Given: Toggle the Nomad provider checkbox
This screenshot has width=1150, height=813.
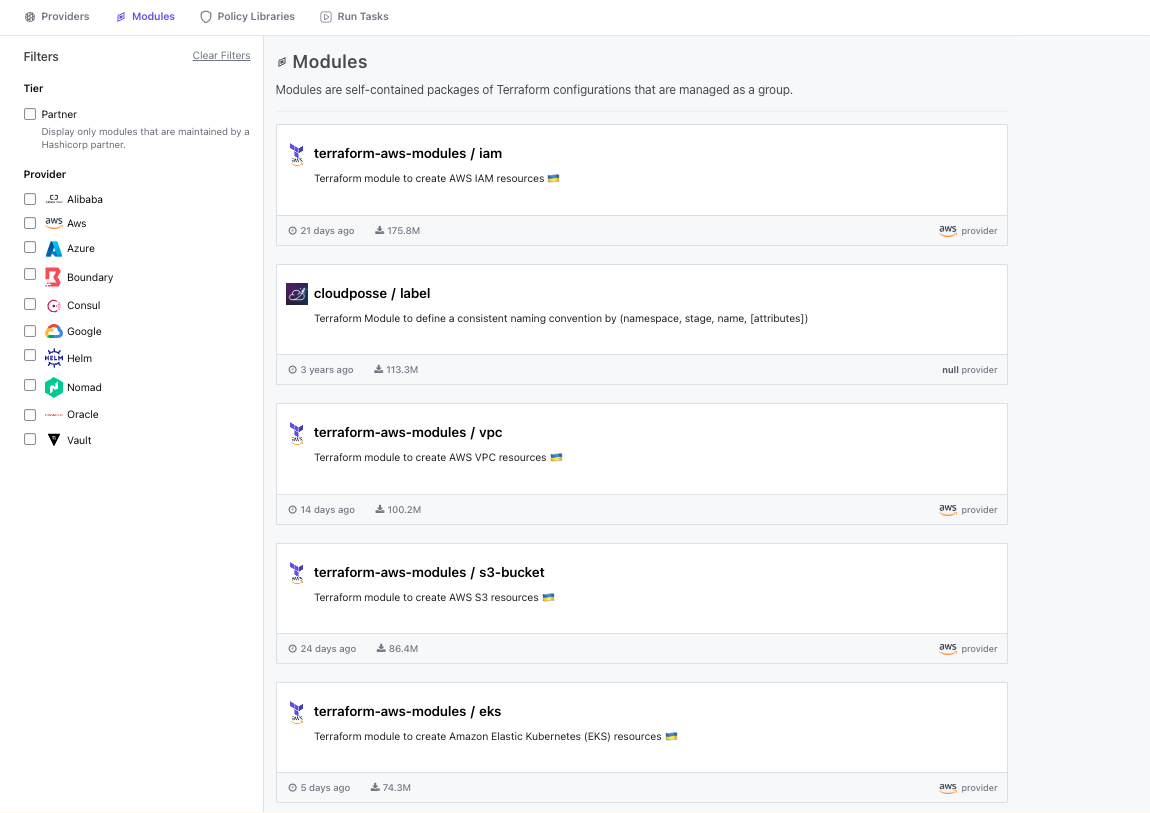Looking at the screenshot, I should pos(30,386).
